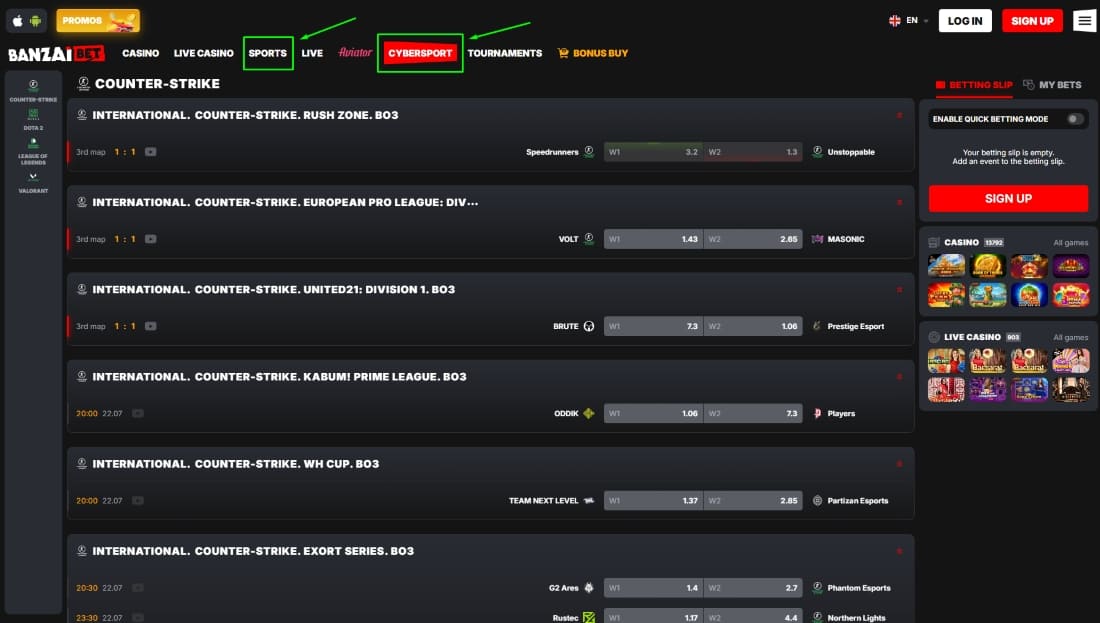Click red marker on WH Cup league
This screenshot has height=623, width=1100.
pos(899,464)
